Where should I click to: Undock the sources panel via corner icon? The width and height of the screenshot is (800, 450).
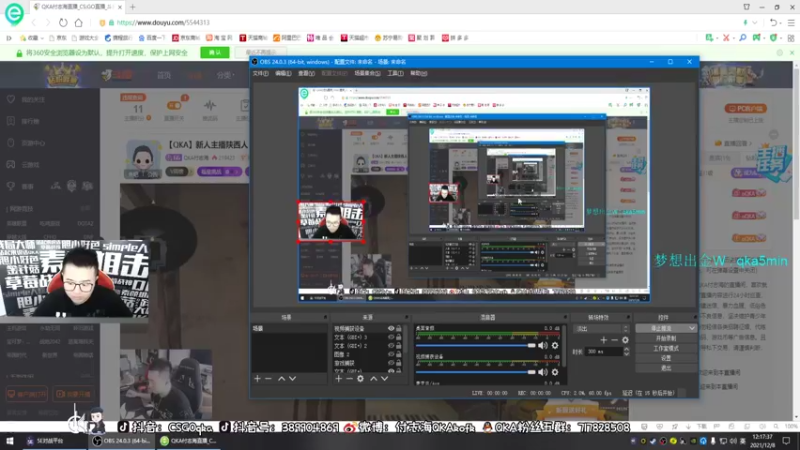click(407, 317)
